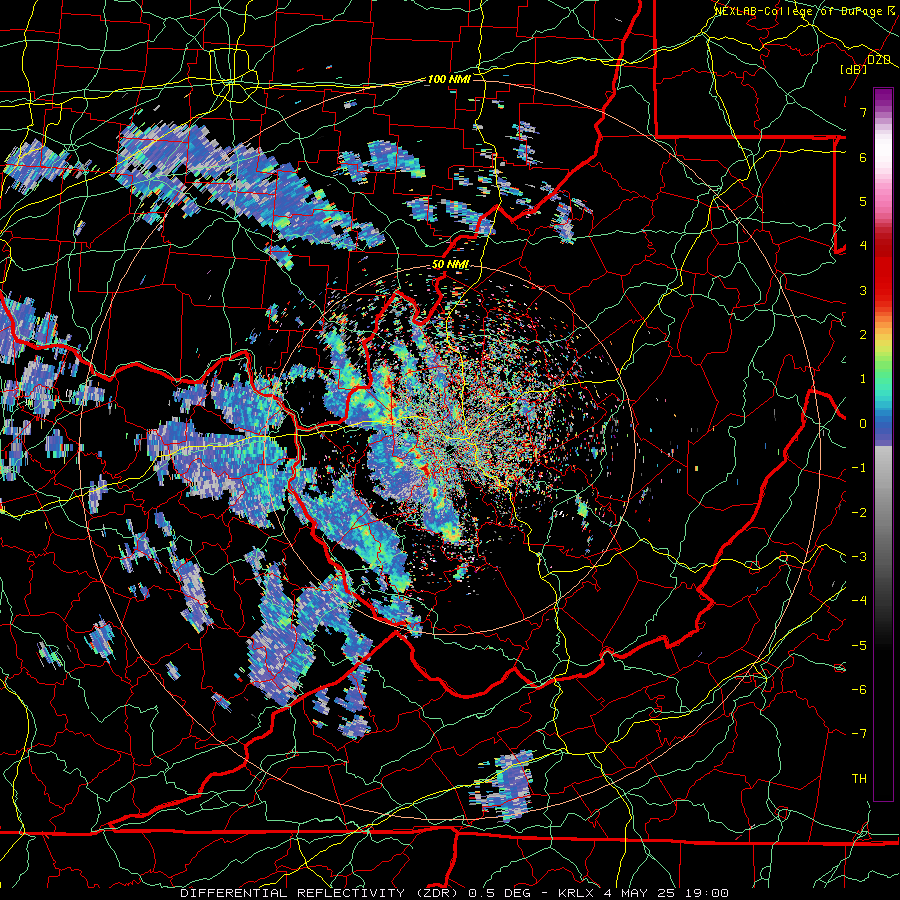Click the color scale at value 1
The width and height of the screenshot is (900, 900).
click(x=883, y=379)
